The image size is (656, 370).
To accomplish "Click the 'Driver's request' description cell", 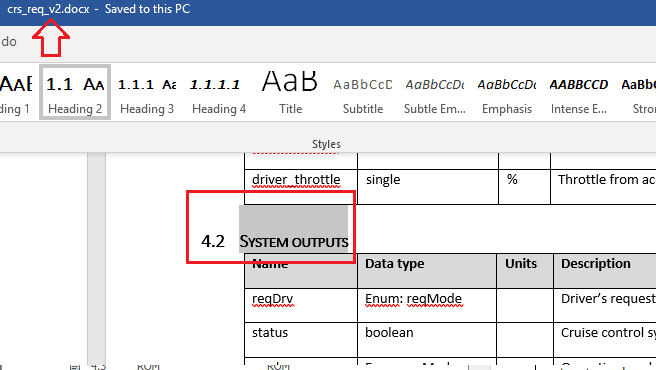I will 605,305.
